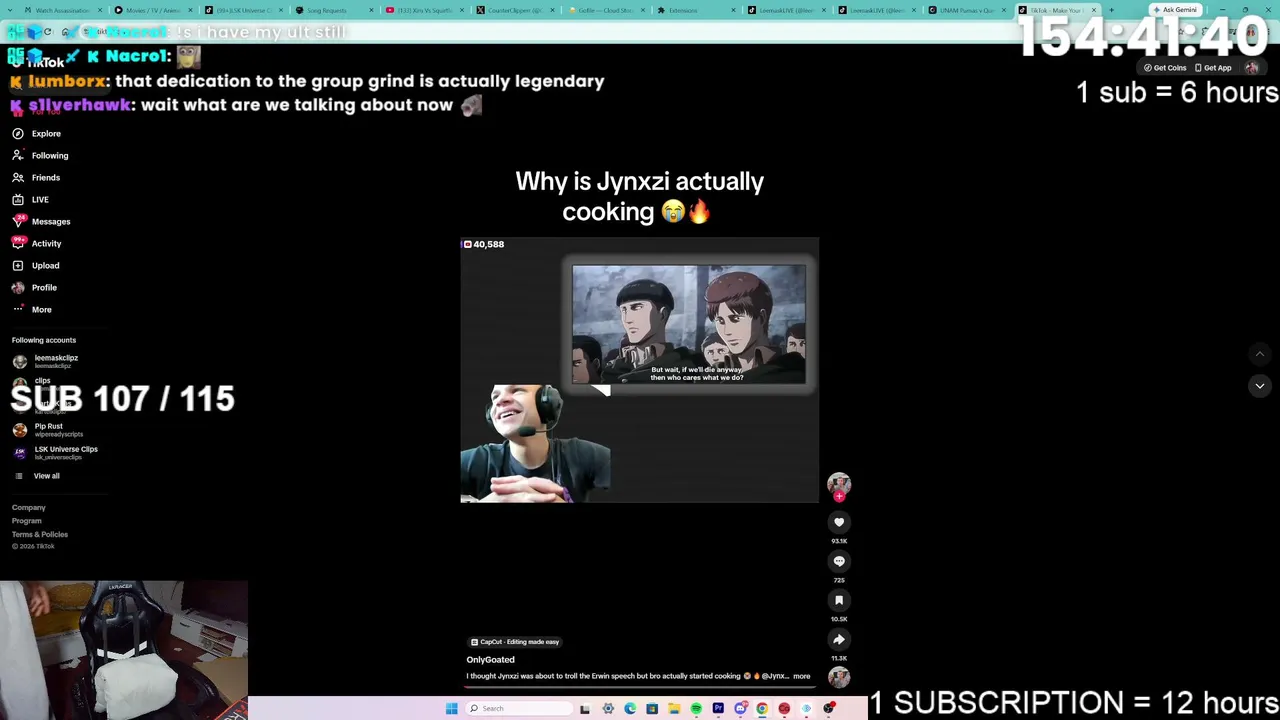Open Microsoft Edge from the taskbar

(630, 709)
